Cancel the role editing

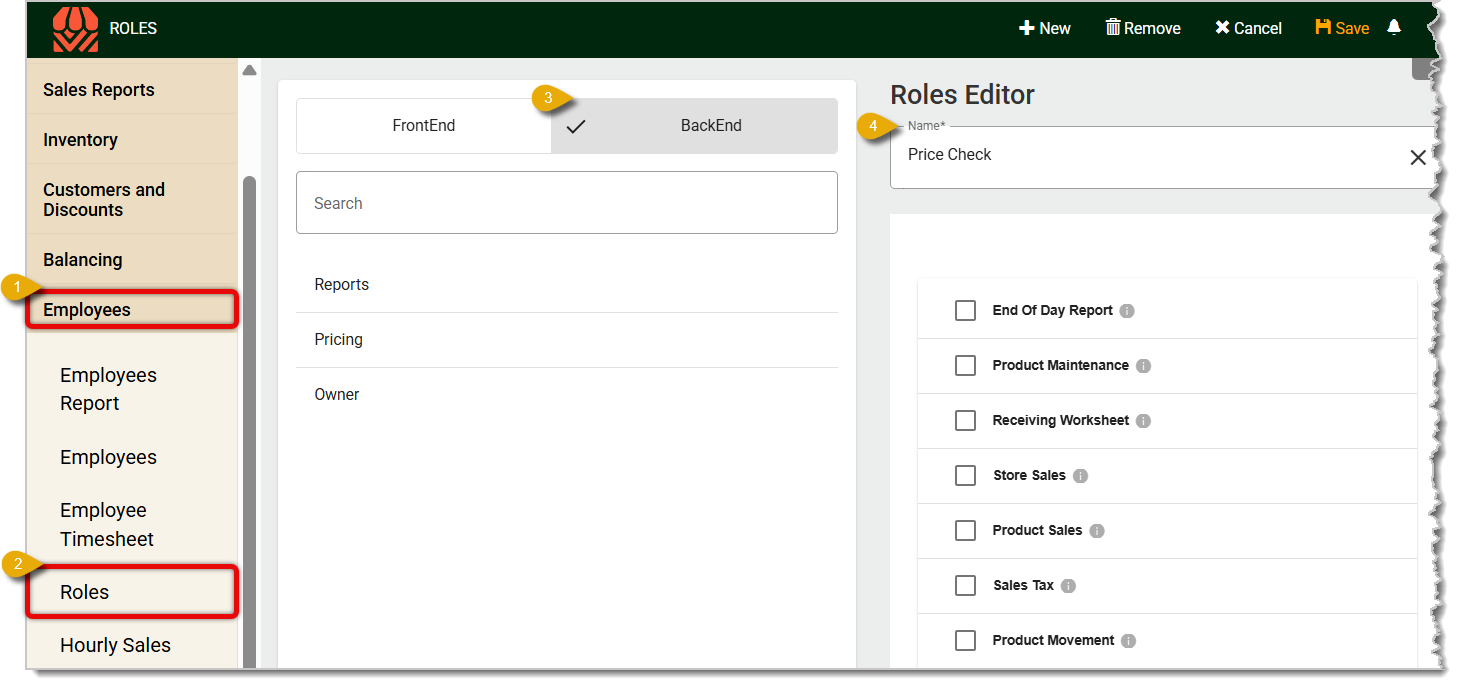click(1248, 28)
